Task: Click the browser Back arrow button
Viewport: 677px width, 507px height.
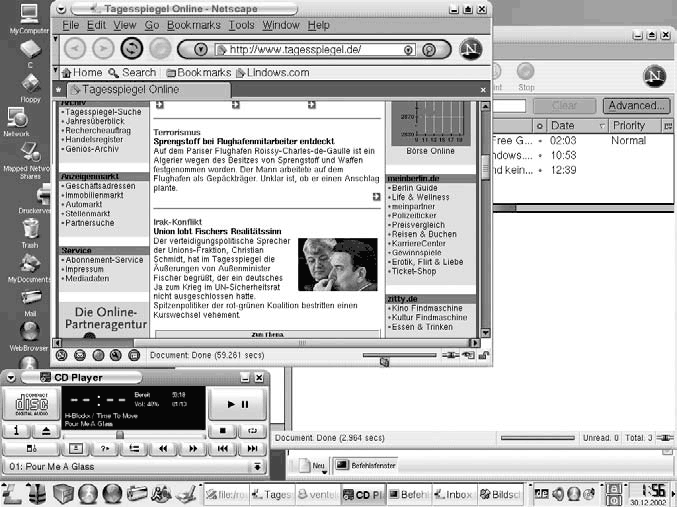Action: [x=74, y=49]
